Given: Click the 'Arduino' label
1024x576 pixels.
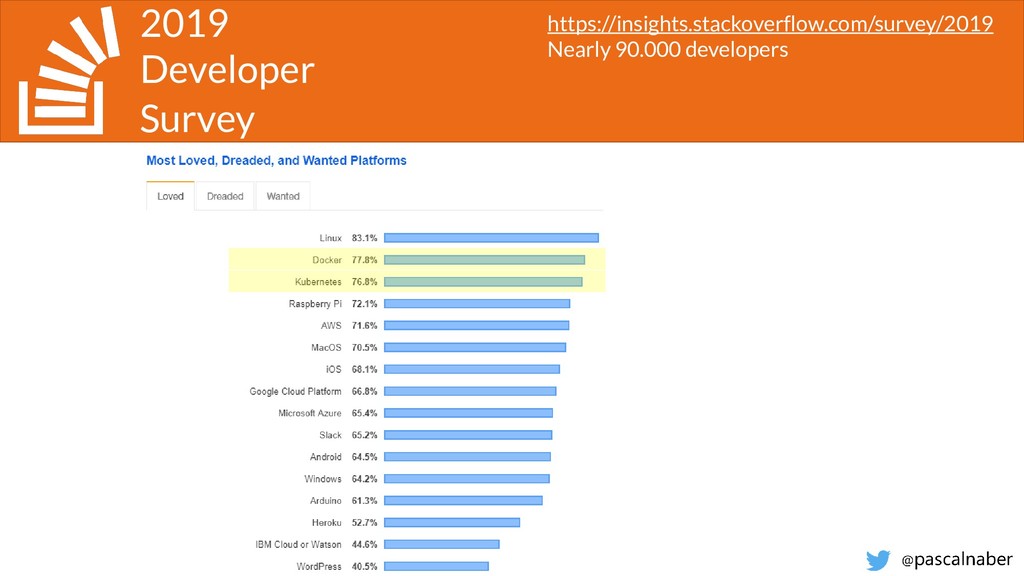Looking at the screenshot, I should click(326, 500).
